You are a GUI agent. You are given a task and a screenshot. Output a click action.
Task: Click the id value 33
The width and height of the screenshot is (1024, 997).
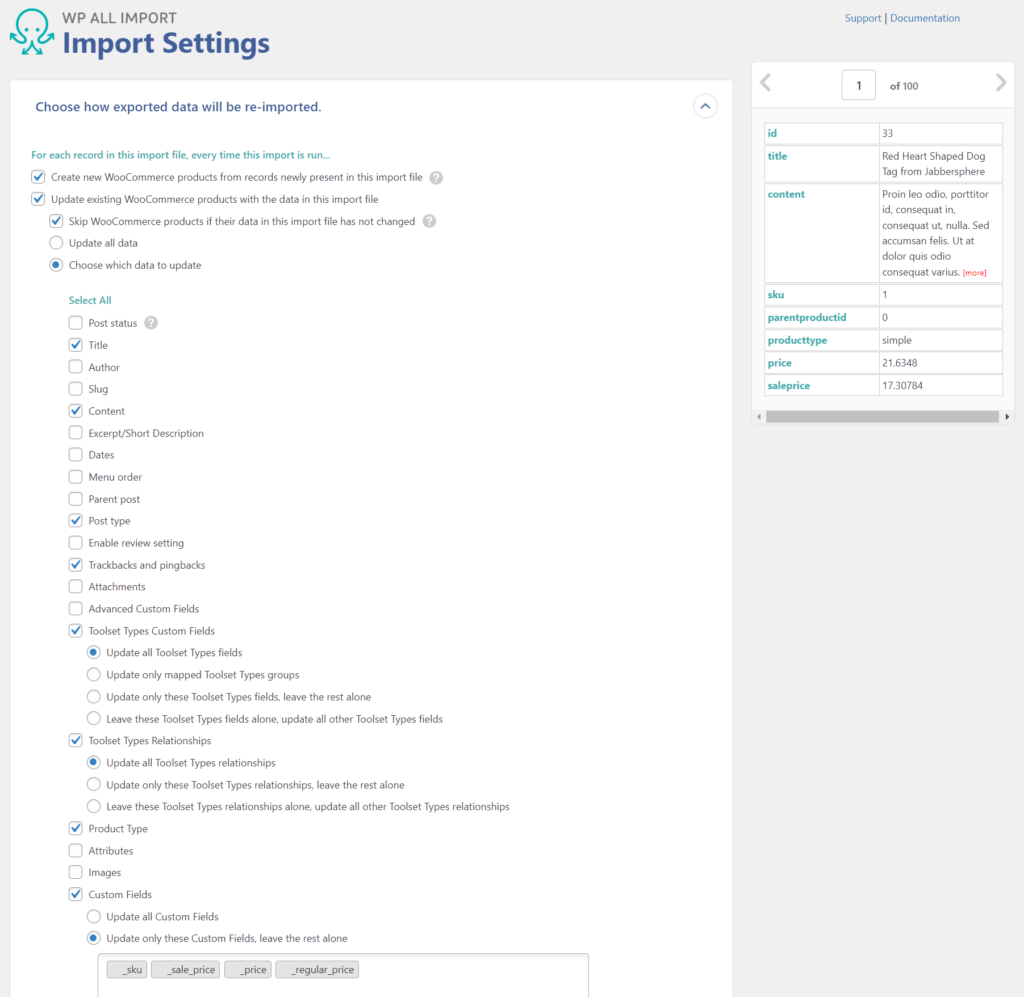point(888,133)
